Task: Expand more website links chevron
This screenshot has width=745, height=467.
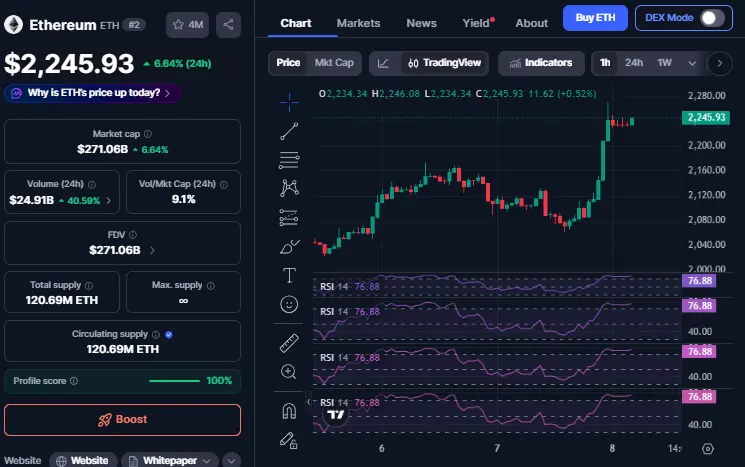Action: click(231, 460)
